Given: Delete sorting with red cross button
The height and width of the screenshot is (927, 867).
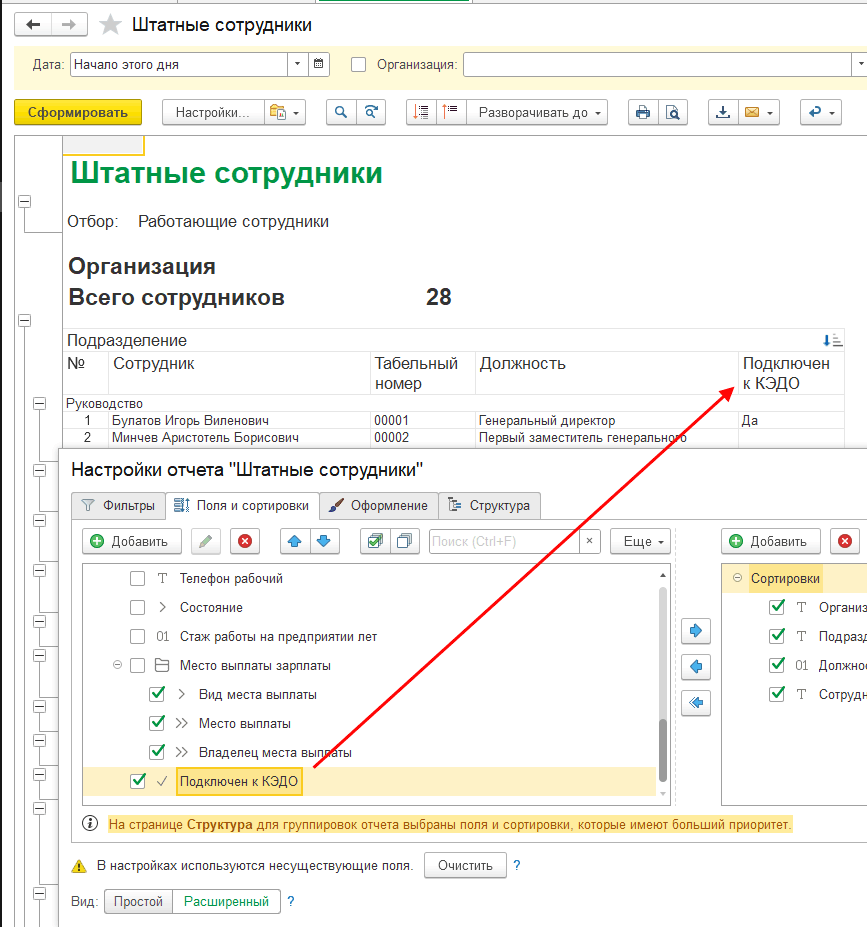Looking at the screenshot, I should pyautogui.click(x=845, y=541).
